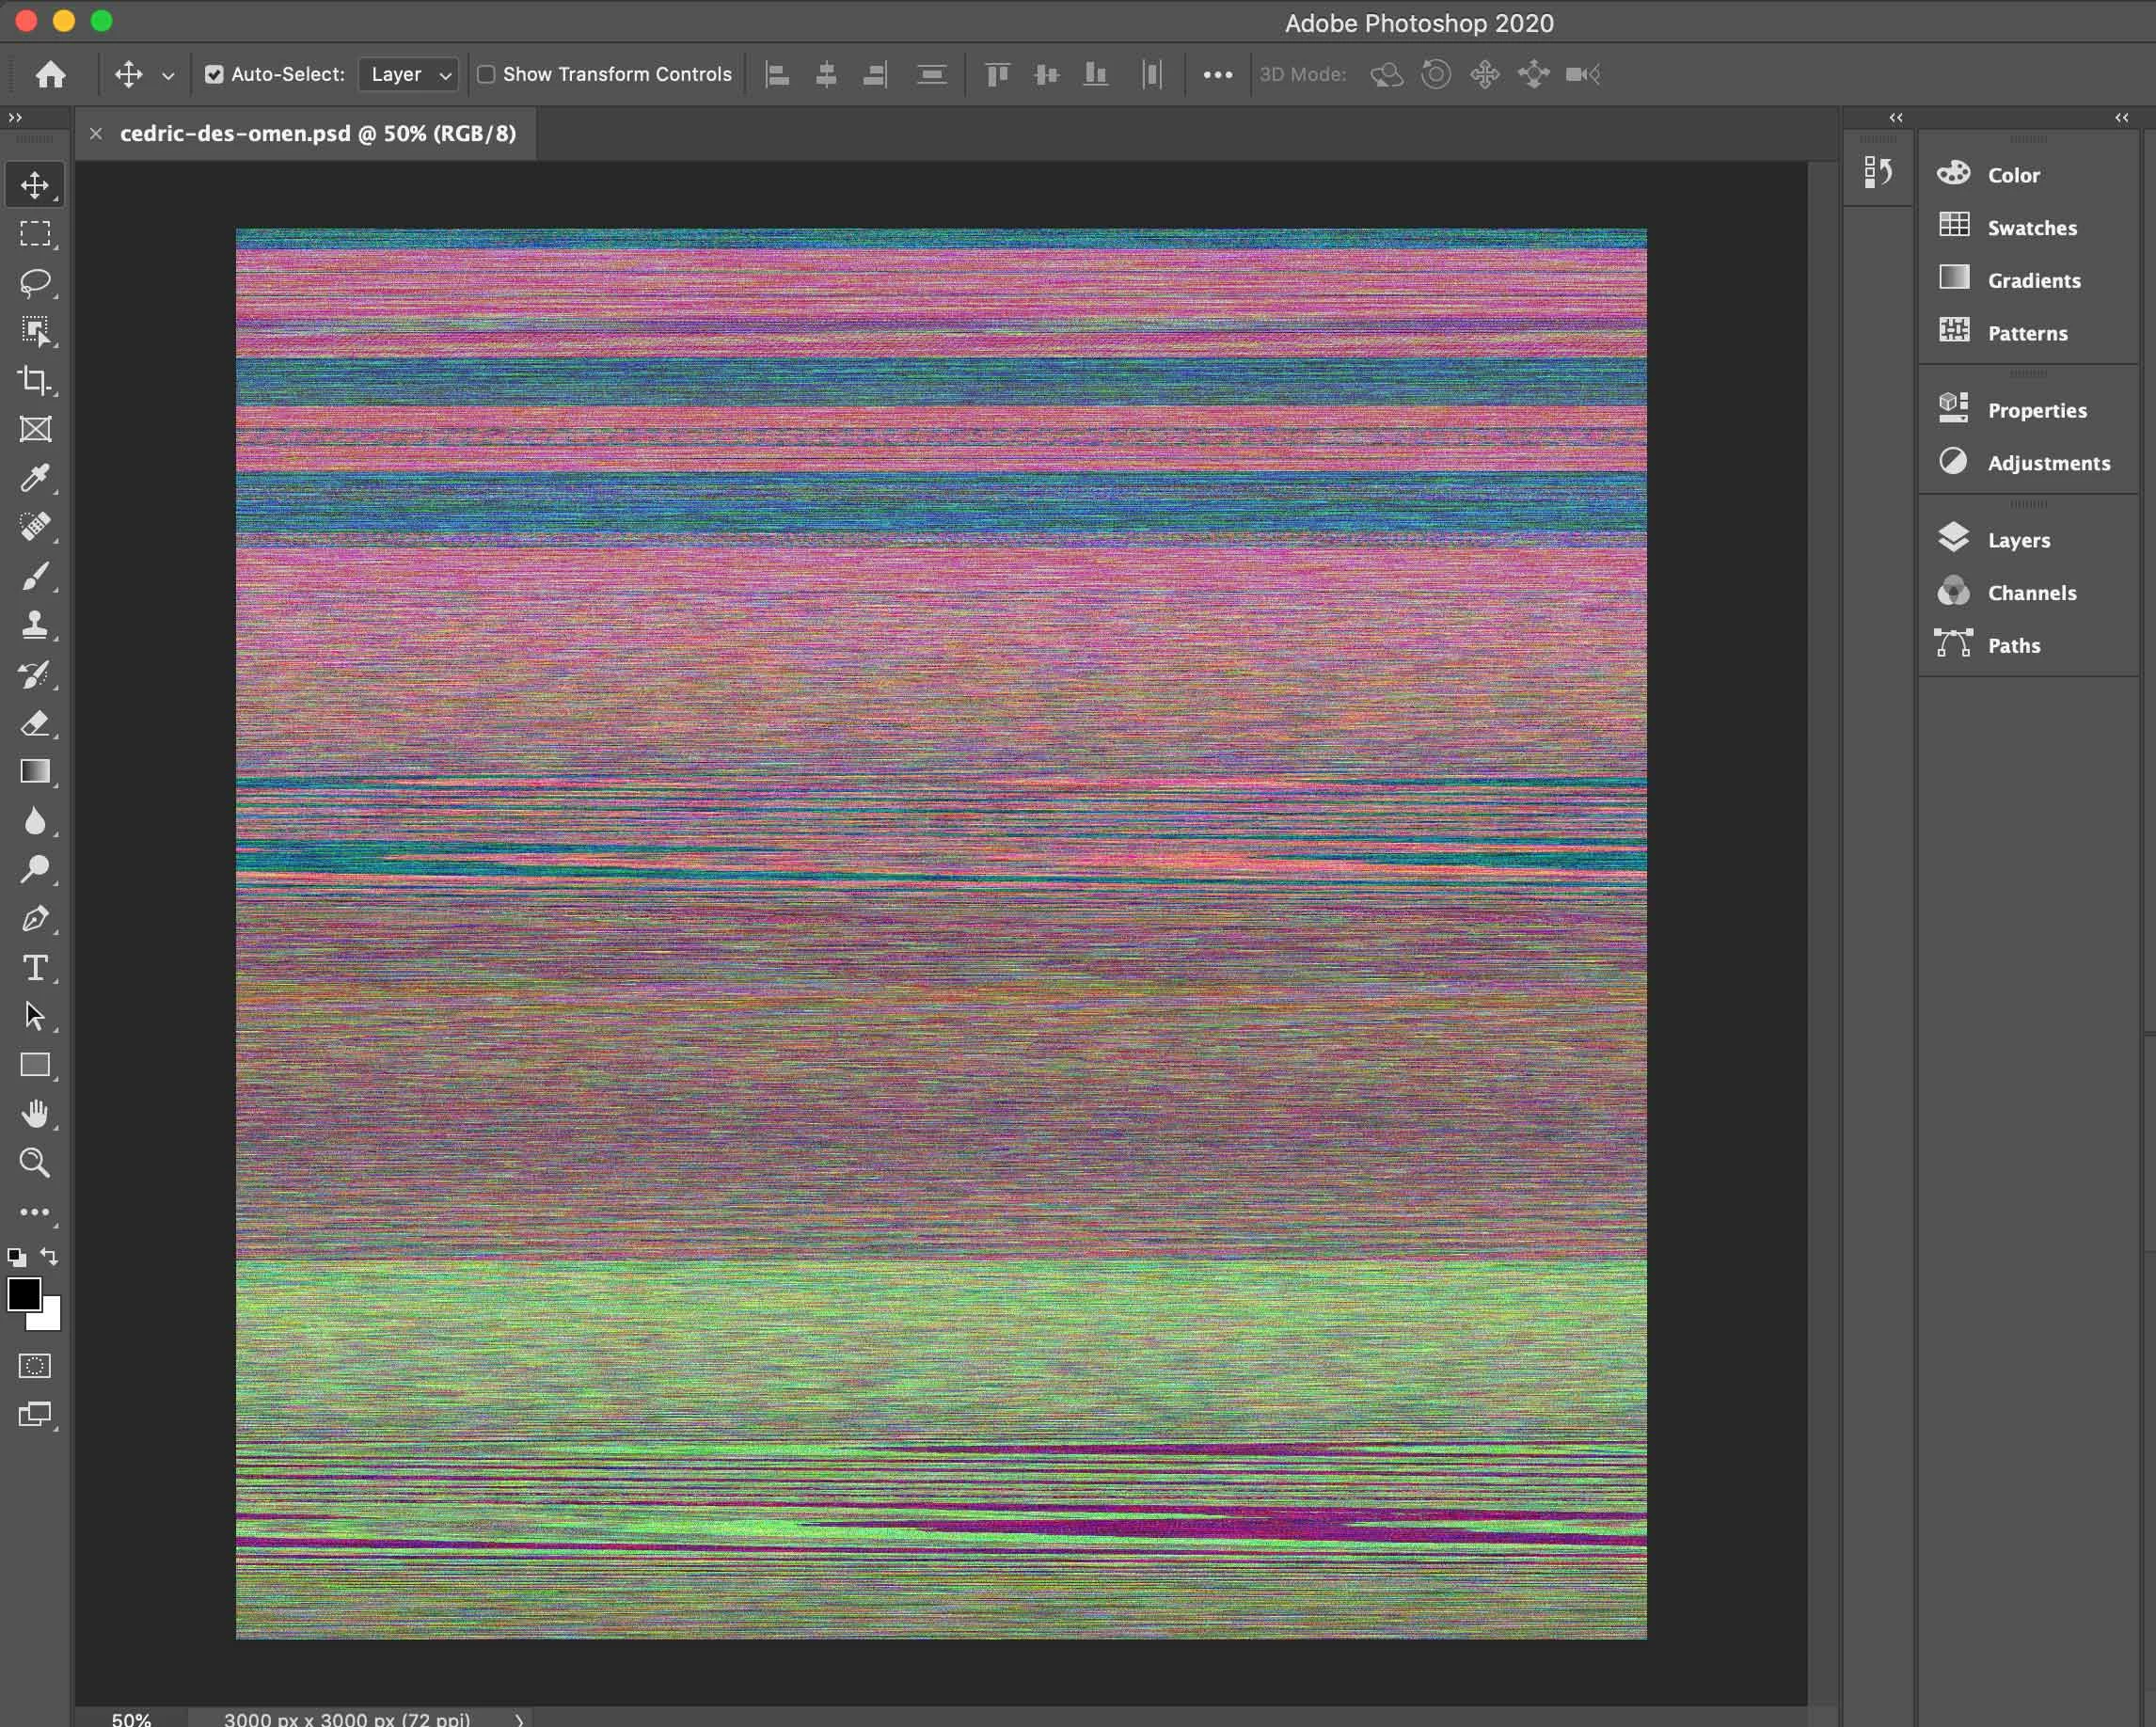Enable Show Transform Controls checkbox

pos(486,74)
